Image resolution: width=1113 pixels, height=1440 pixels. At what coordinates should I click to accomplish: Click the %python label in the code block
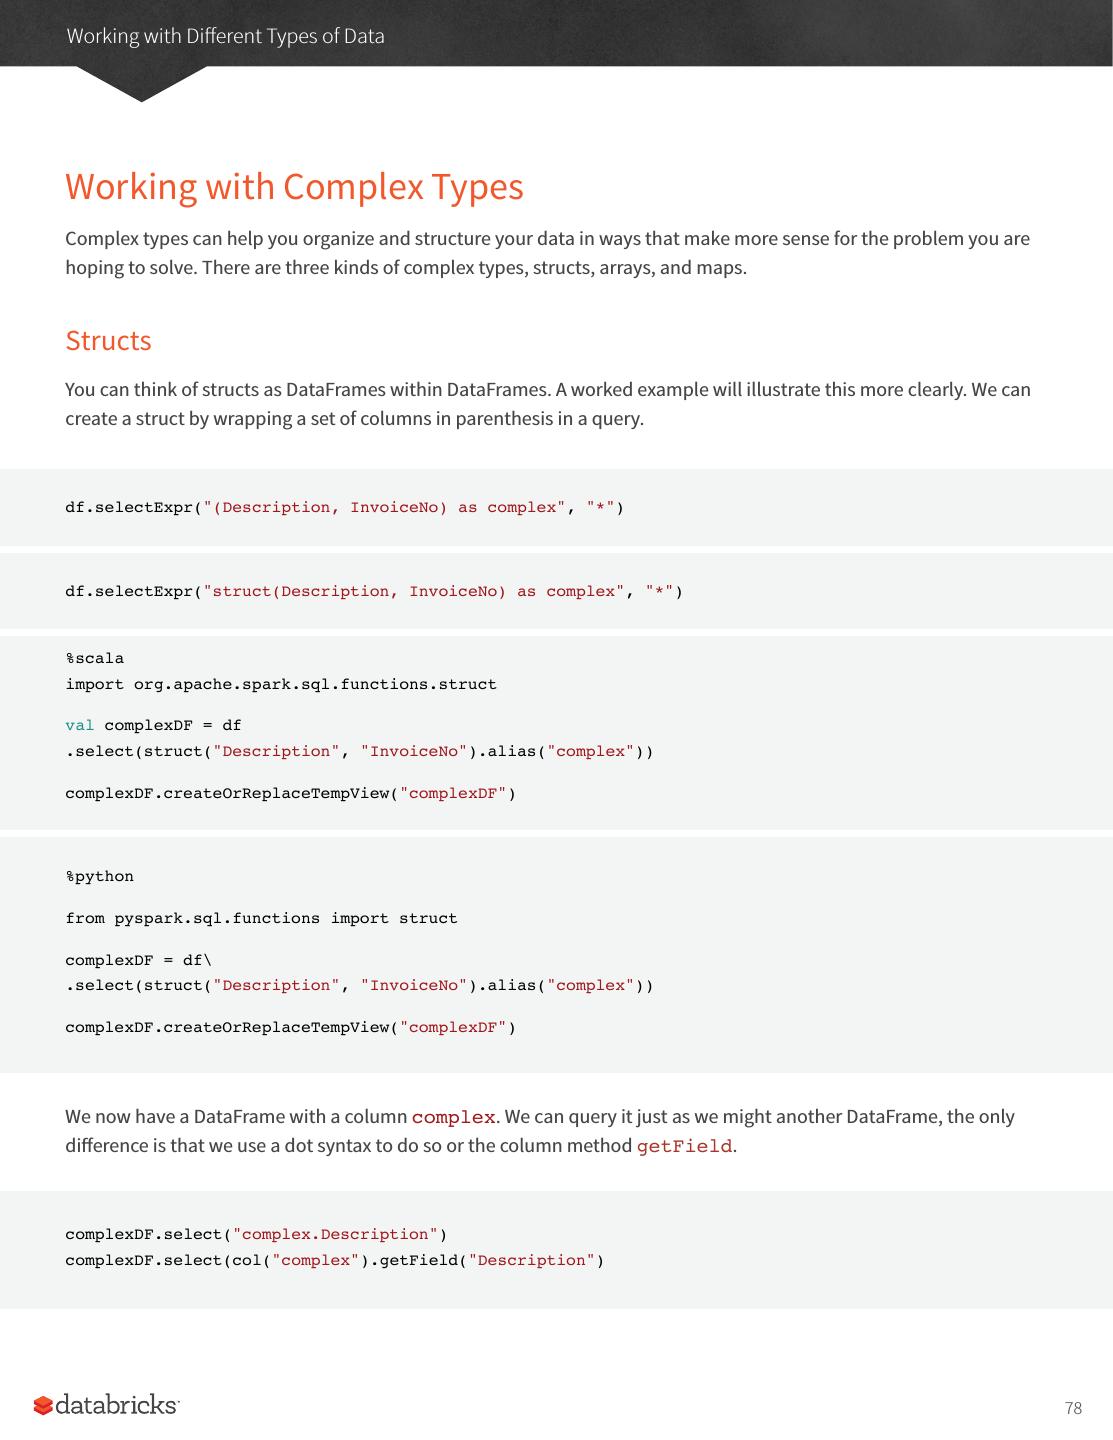click(99, 876)
